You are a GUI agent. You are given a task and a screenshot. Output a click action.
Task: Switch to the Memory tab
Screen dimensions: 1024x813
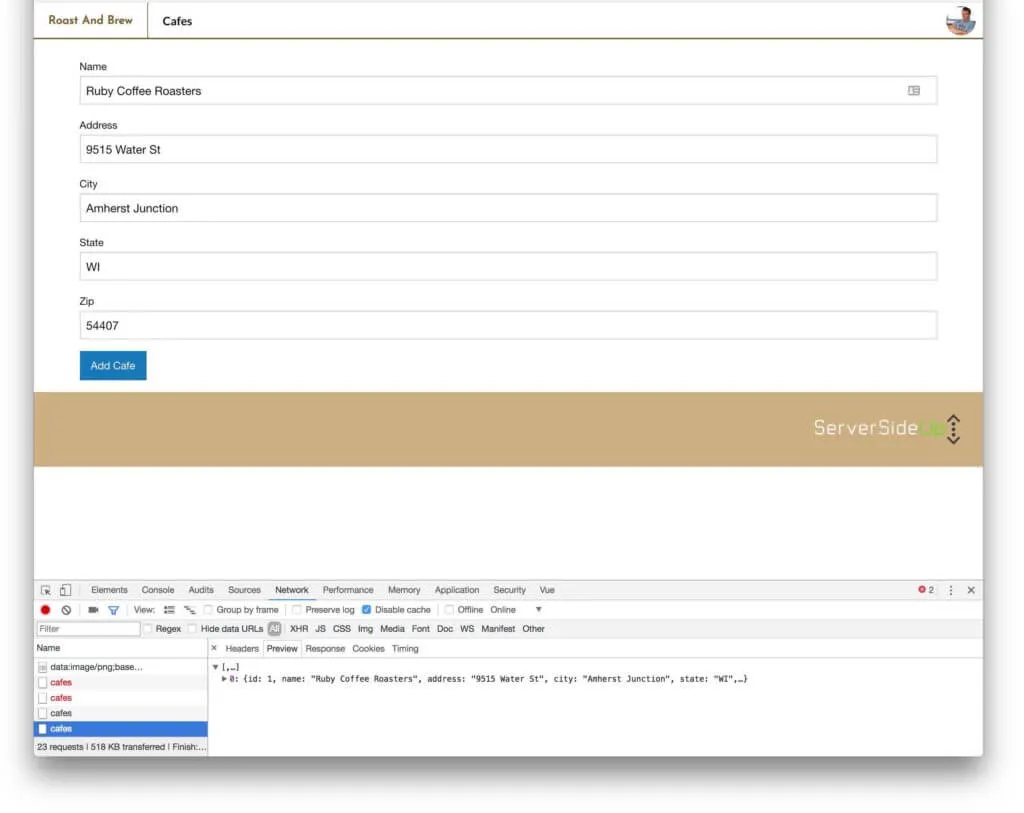click(x=404, y=590)
